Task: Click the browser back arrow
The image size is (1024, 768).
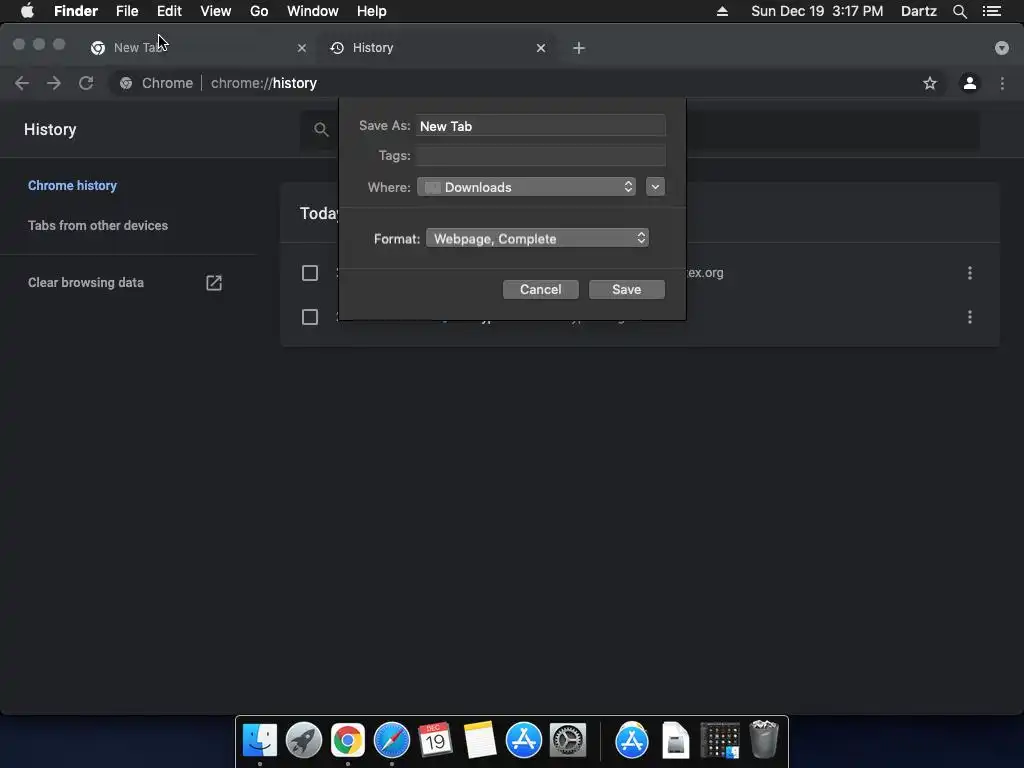Action: [x=22, y=83]
